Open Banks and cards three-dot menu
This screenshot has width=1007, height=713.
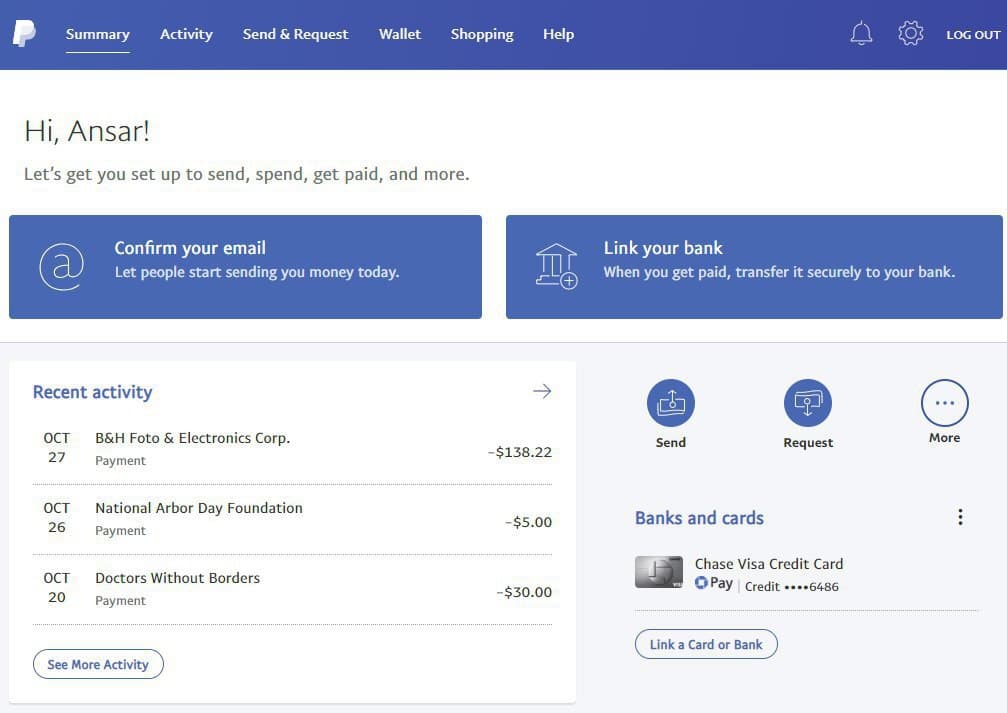click(960, 517)
